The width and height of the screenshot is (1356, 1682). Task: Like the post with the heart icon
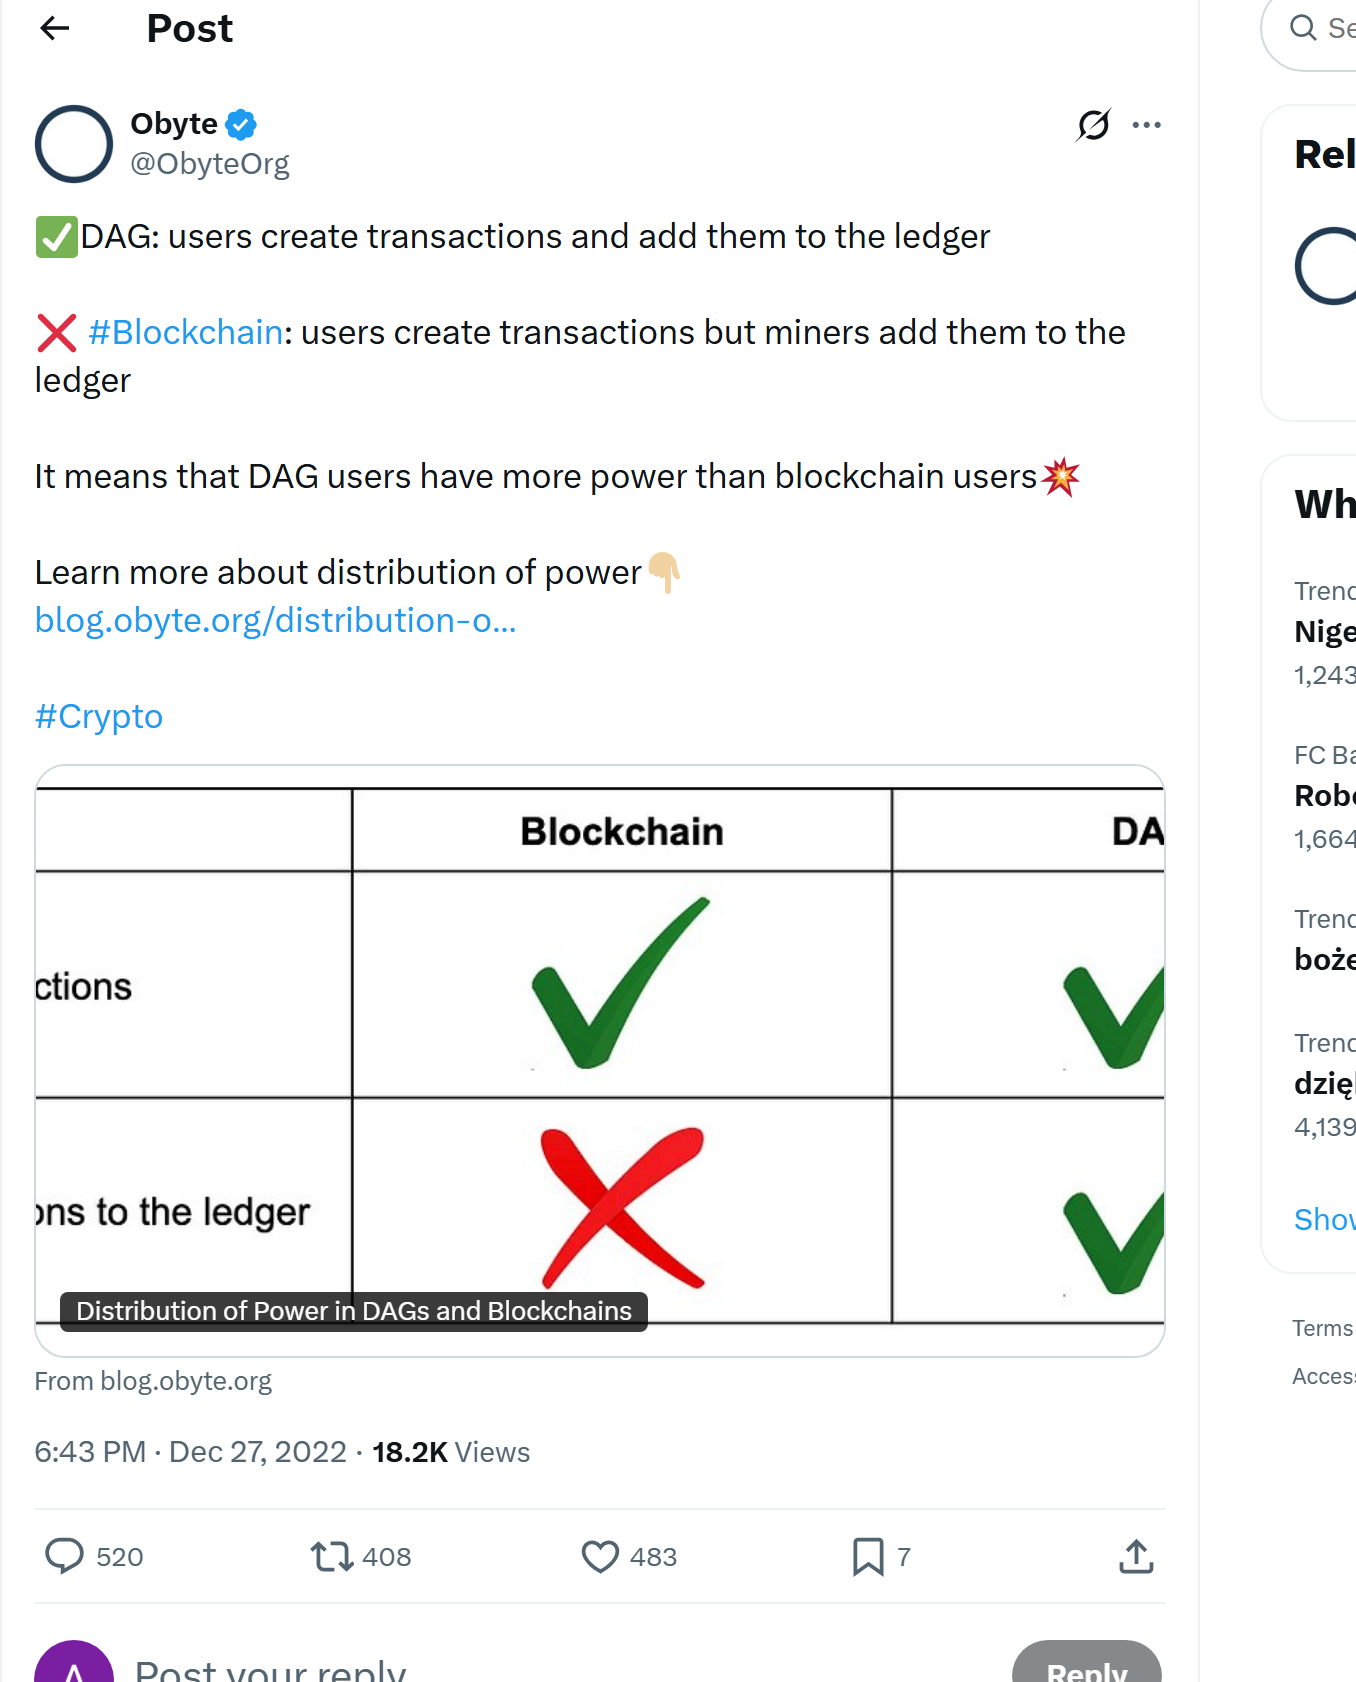[601, 1556]
